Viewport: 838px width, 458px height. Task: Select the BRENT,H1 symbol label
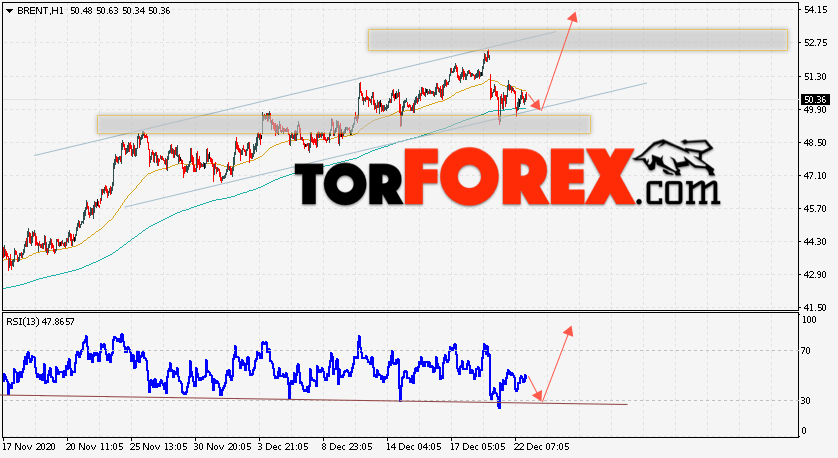click(x=40, y=11)
